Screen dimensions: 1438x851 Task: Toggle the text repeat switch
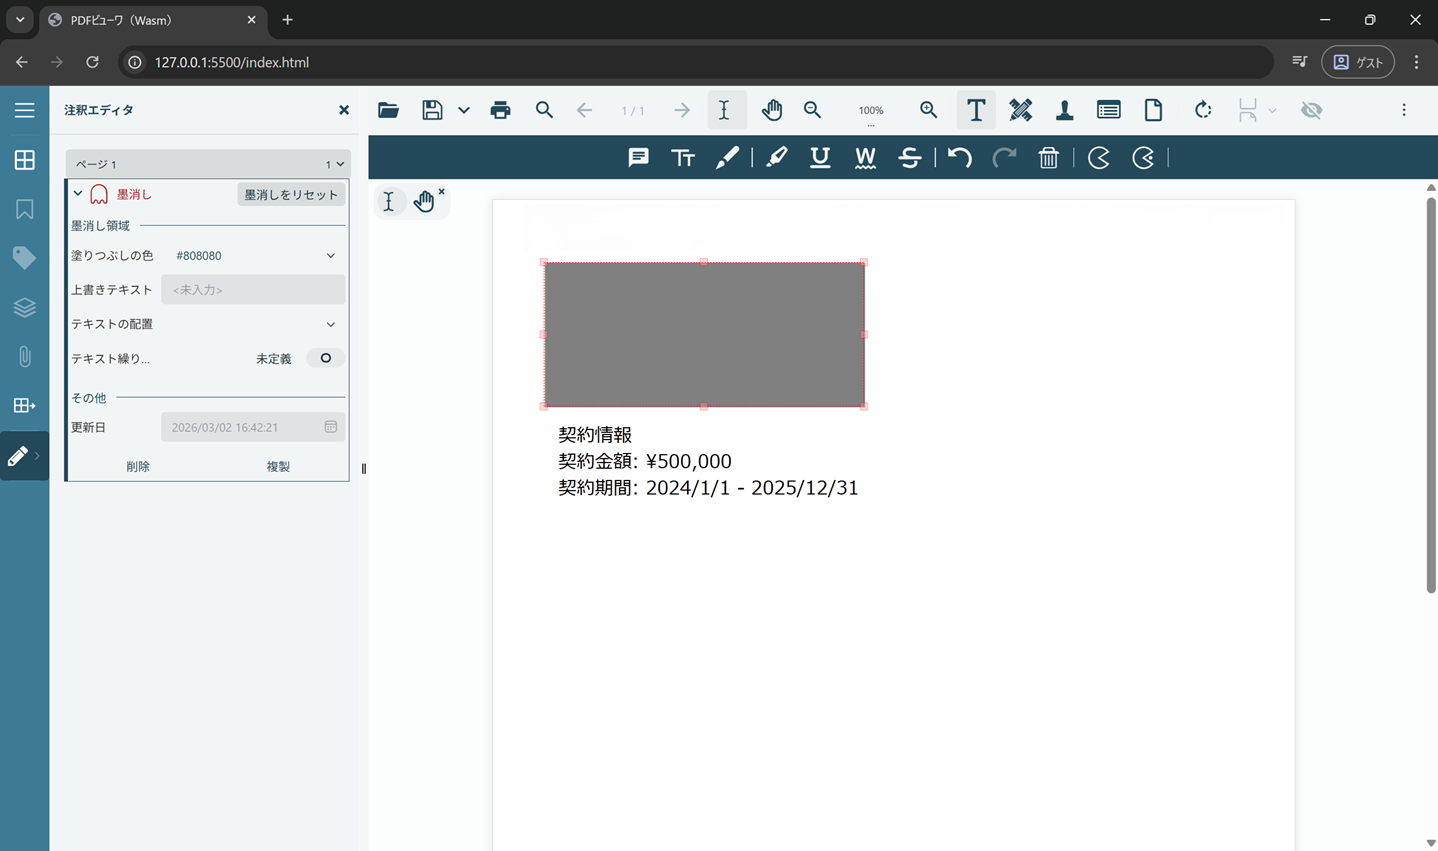coord(325,358)
